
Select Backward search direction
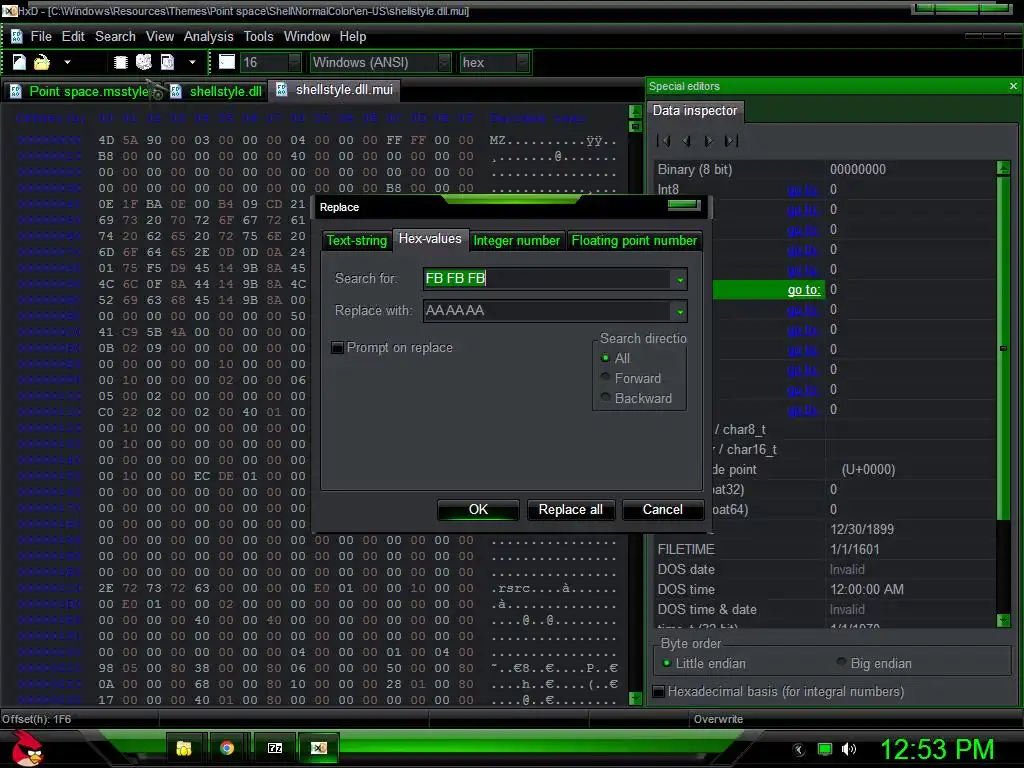coord(605,398)
